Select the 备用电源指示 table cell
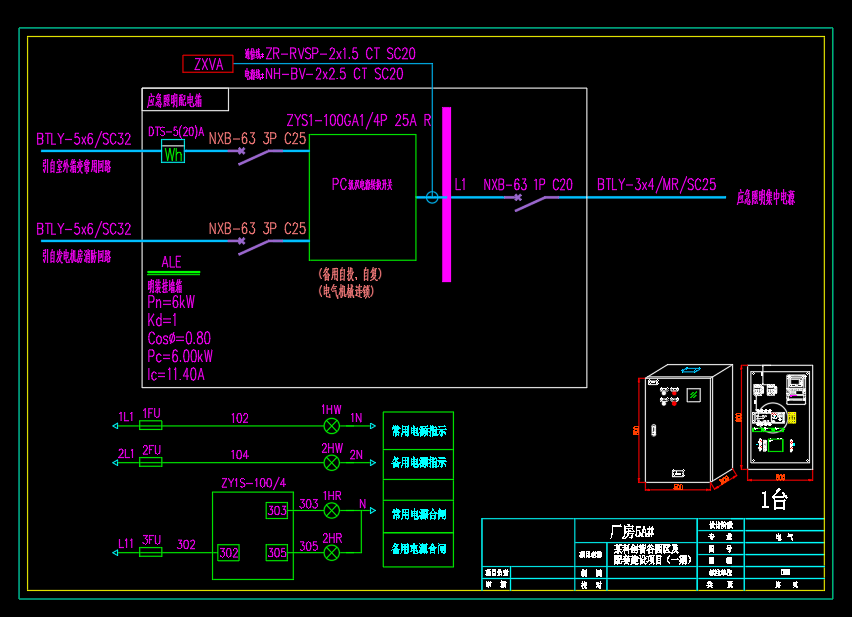This screenshot has width=852, height=617. 418,464
